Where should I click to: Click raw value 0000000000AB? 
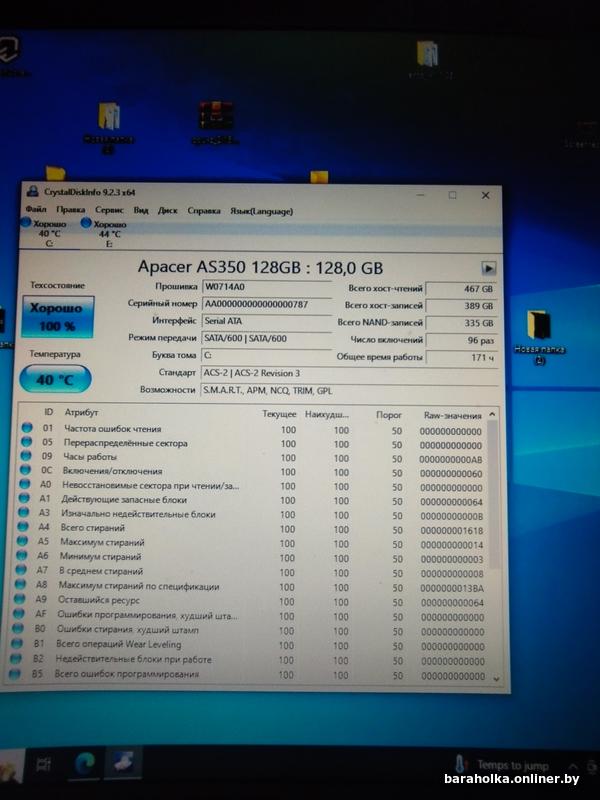(451, 459)
